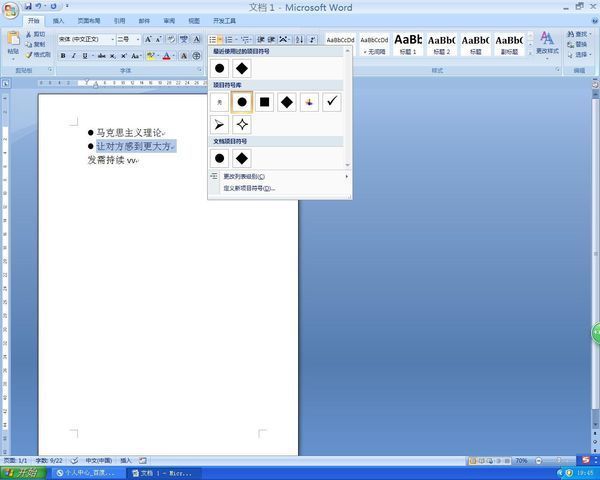This screenshot has width=600, height=480.
Task: Toggle Subscript formatting
Action: click(x=113, y=56)
